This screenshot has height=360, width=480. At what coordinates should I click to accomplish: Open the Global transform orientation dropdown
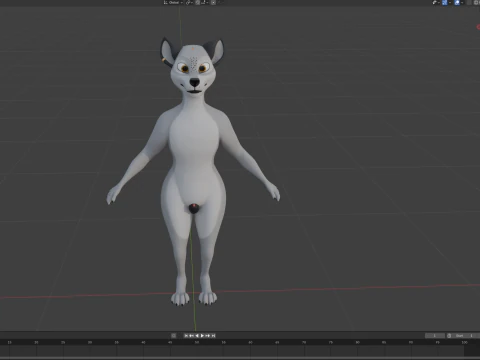pyautogui.click(x=173, y=2)
